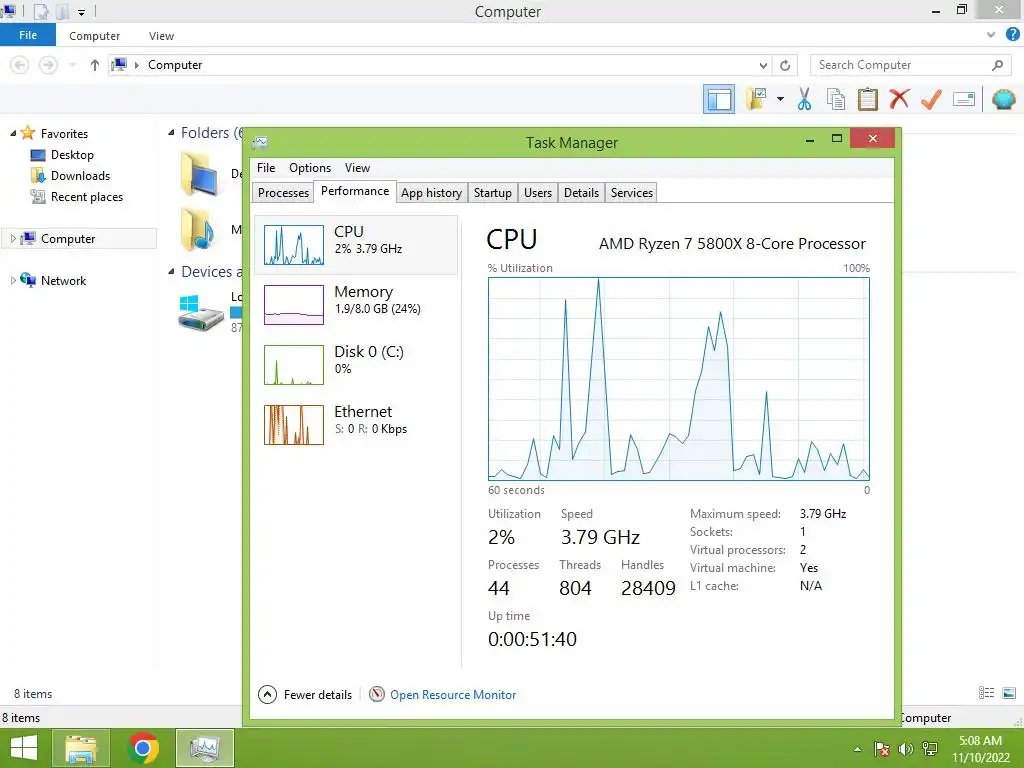Expand the Computer tree node
This screenshot has width=1024, height=768.
tap(13, 239)
